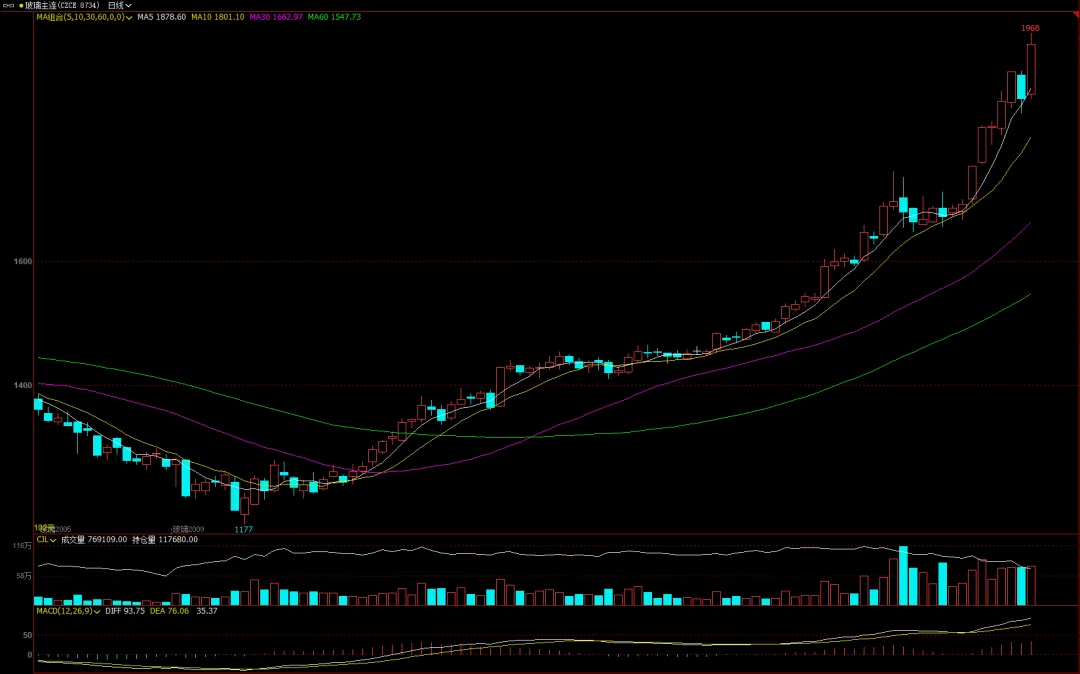Expand the MA组合(5,10,30,60,0,0) indicator dropdown
The height and width of the screenshot is (674, 1080).
point(129,17)
